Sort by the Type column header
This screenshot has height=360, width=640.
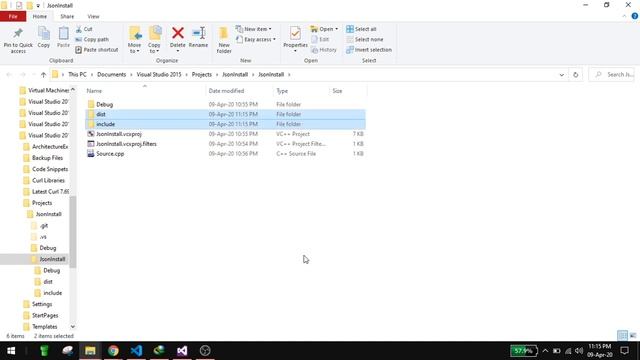pos(301,91)
